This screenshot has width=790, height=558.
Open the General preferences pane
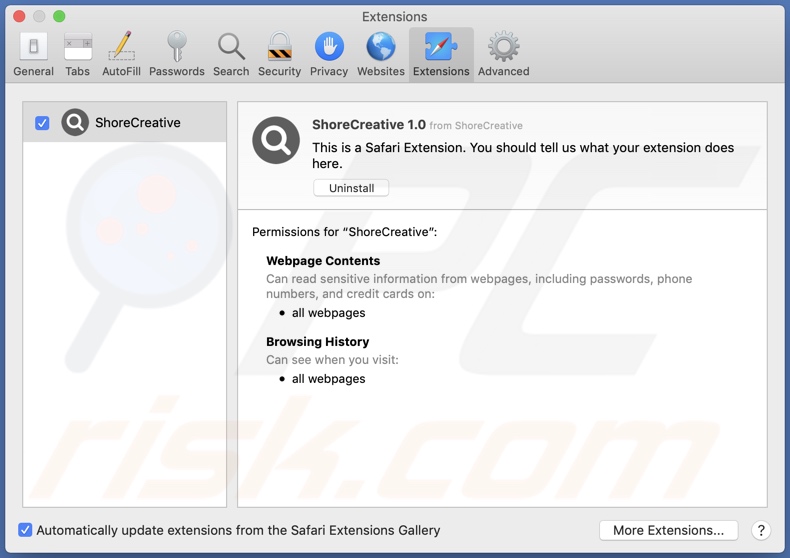(33, 54)
